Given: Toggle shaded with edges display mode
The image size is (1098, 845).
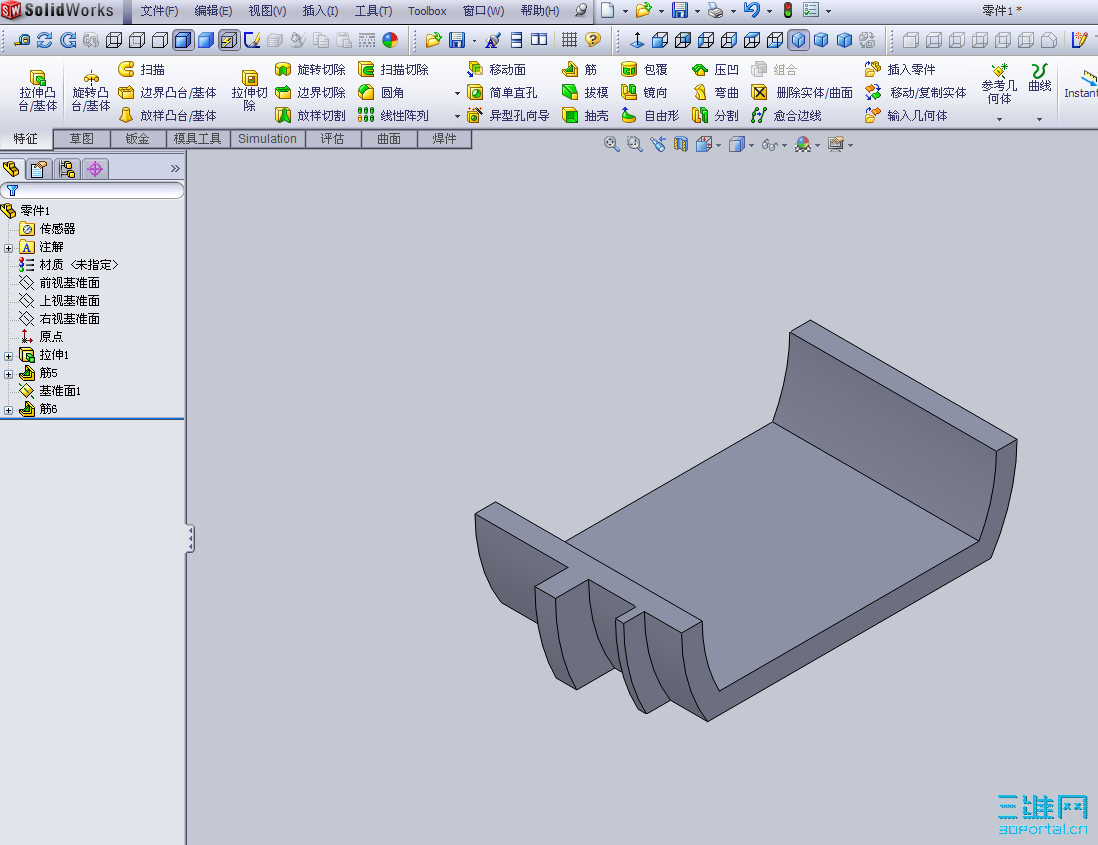Looking at the screenshot, I should coord(182,41).
